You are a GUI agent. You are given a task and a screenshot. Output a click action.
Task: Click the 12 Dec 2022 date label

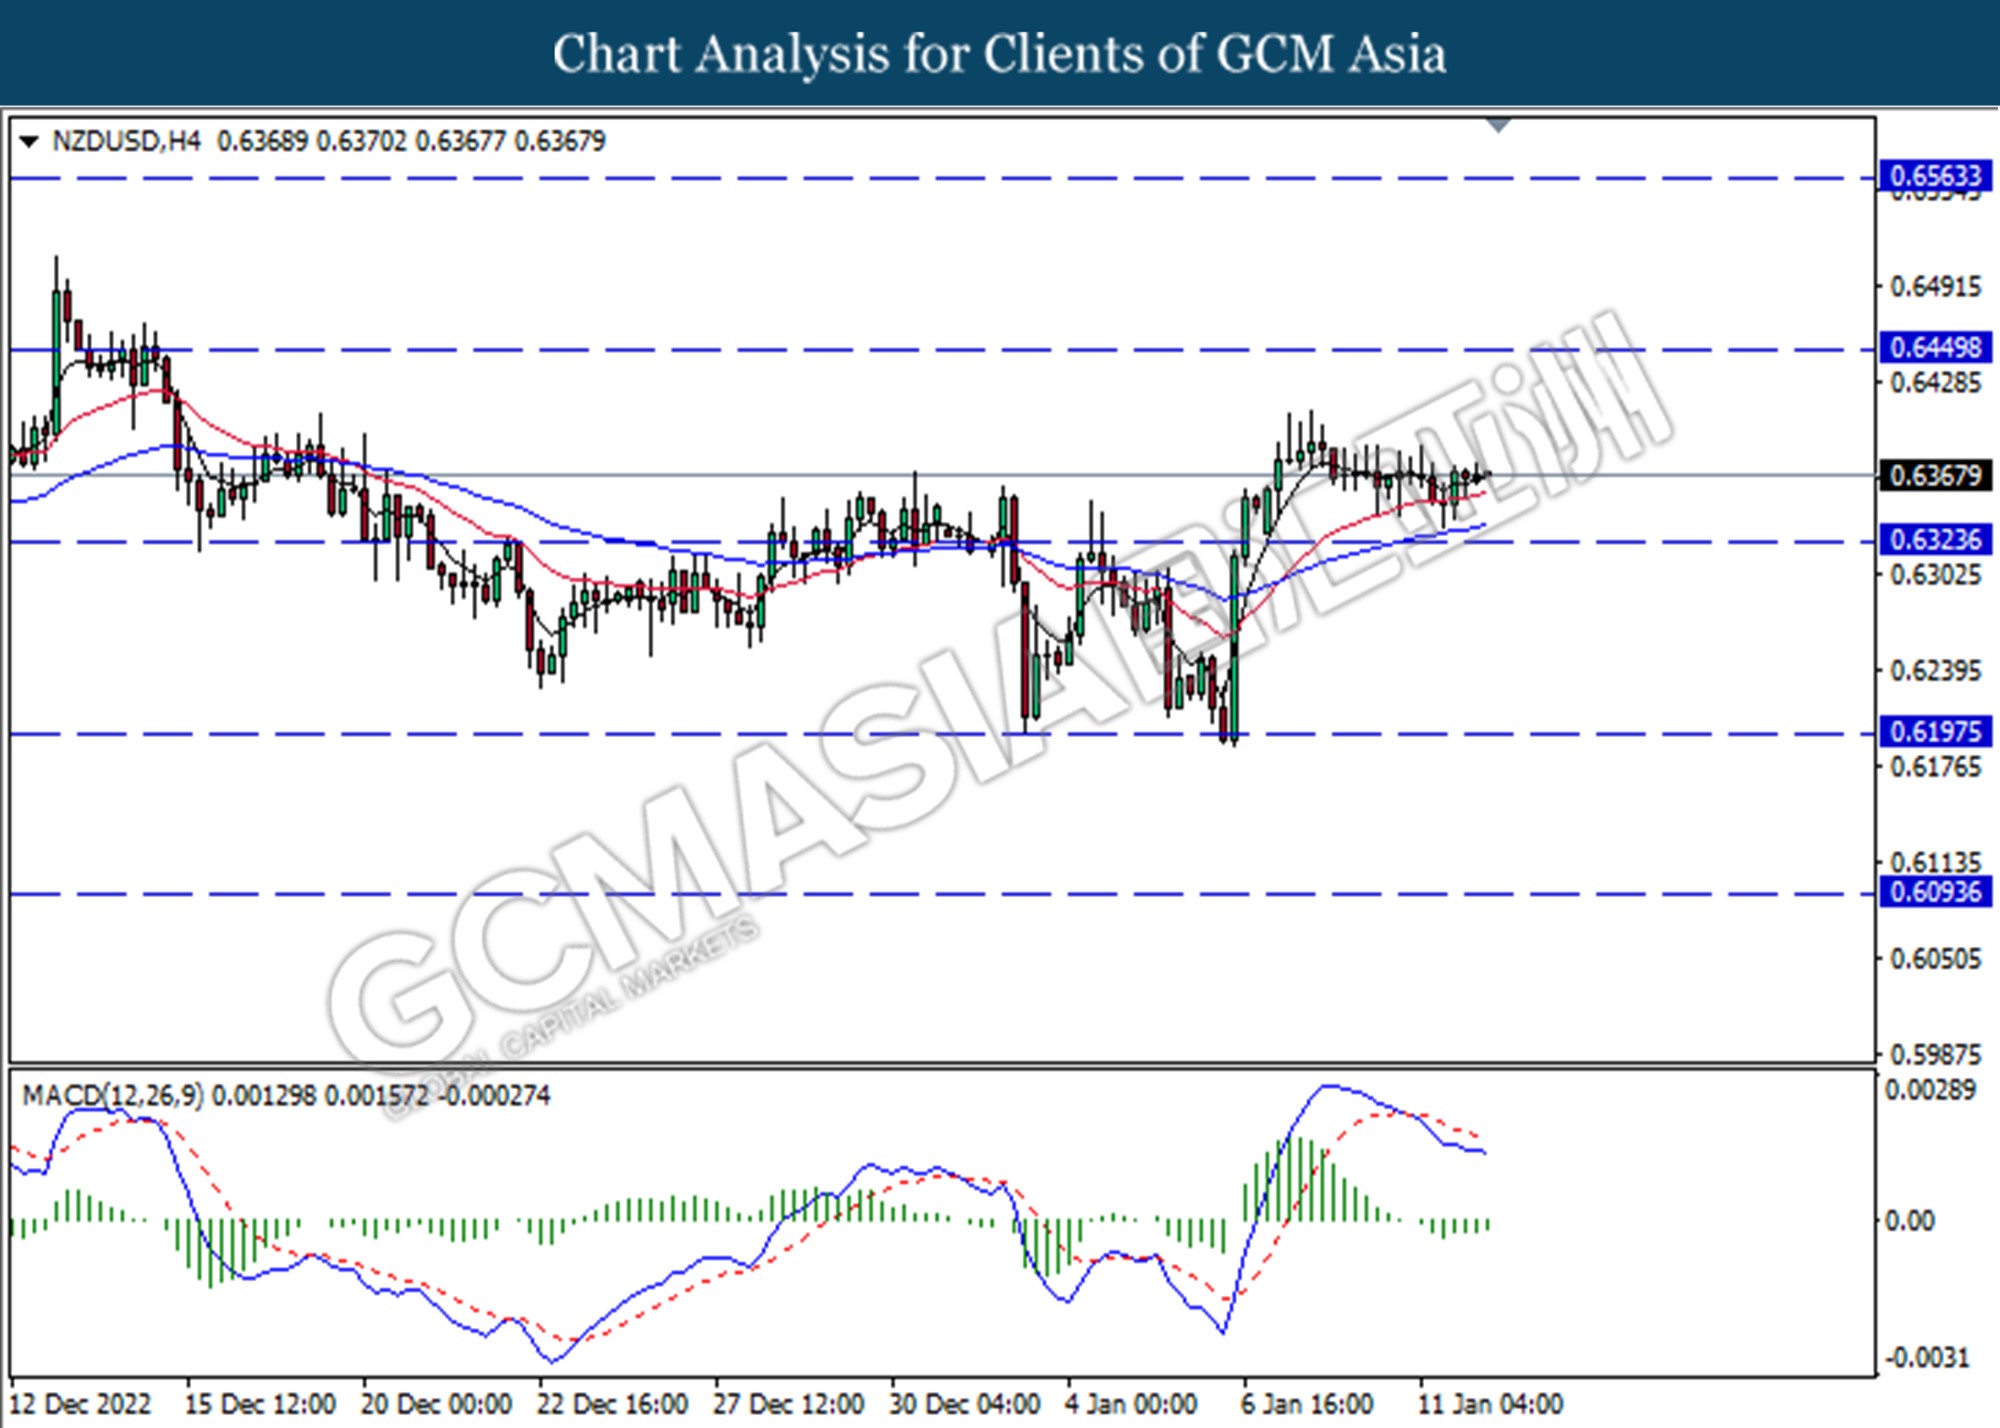point(81,1404)
